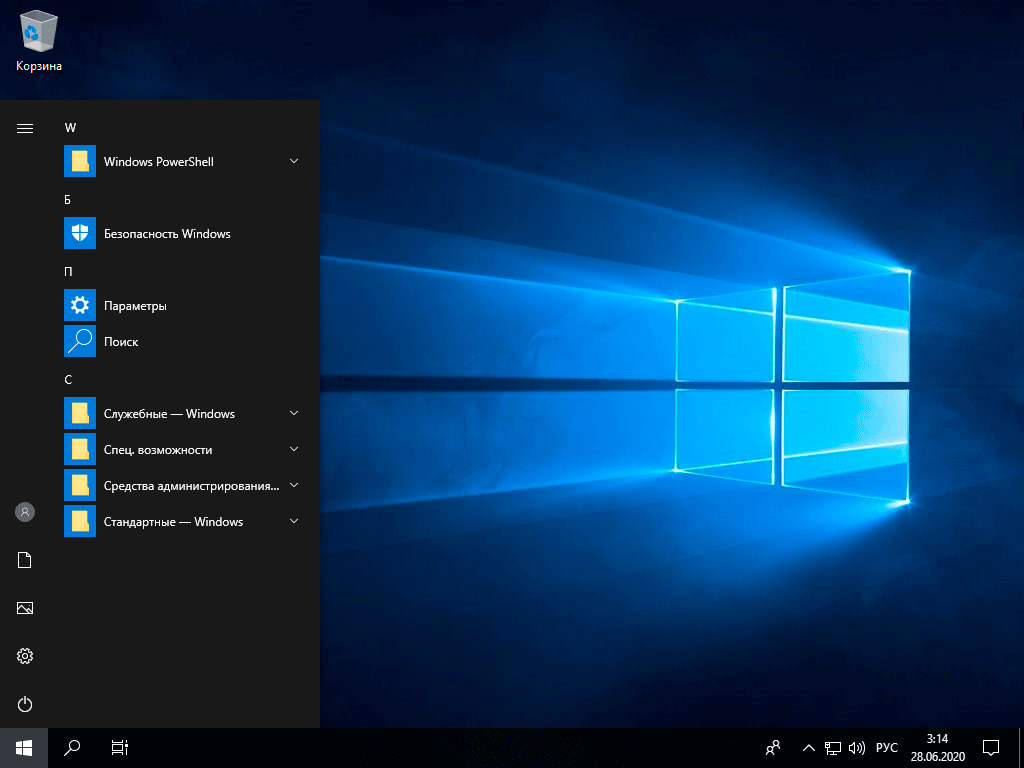Expand Спец. возможности folder chevron

[x=294, y=449]
